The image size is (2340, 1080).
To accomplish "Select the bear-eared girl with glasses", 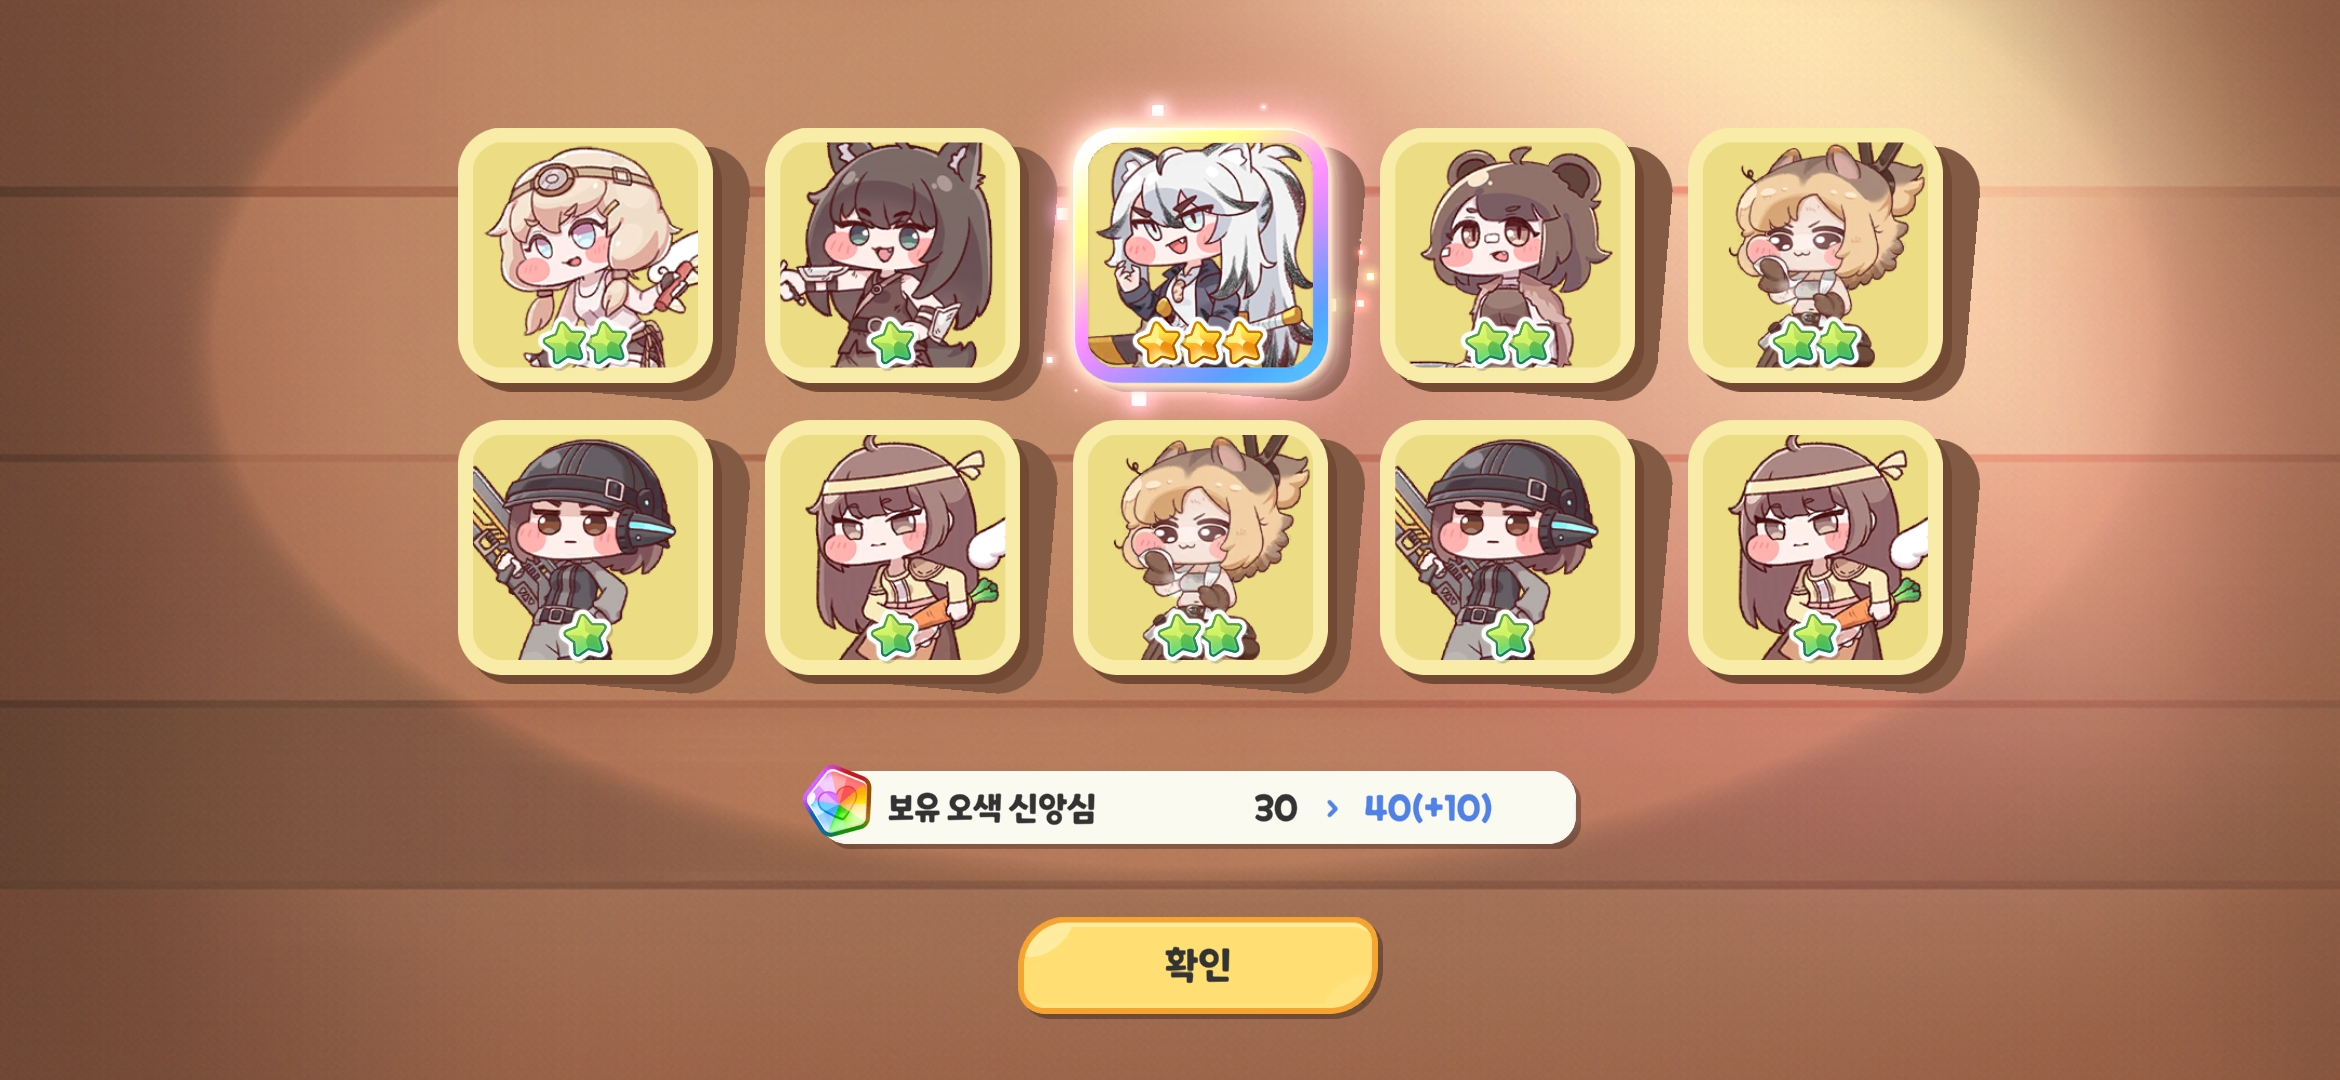I will point(1507,255).
